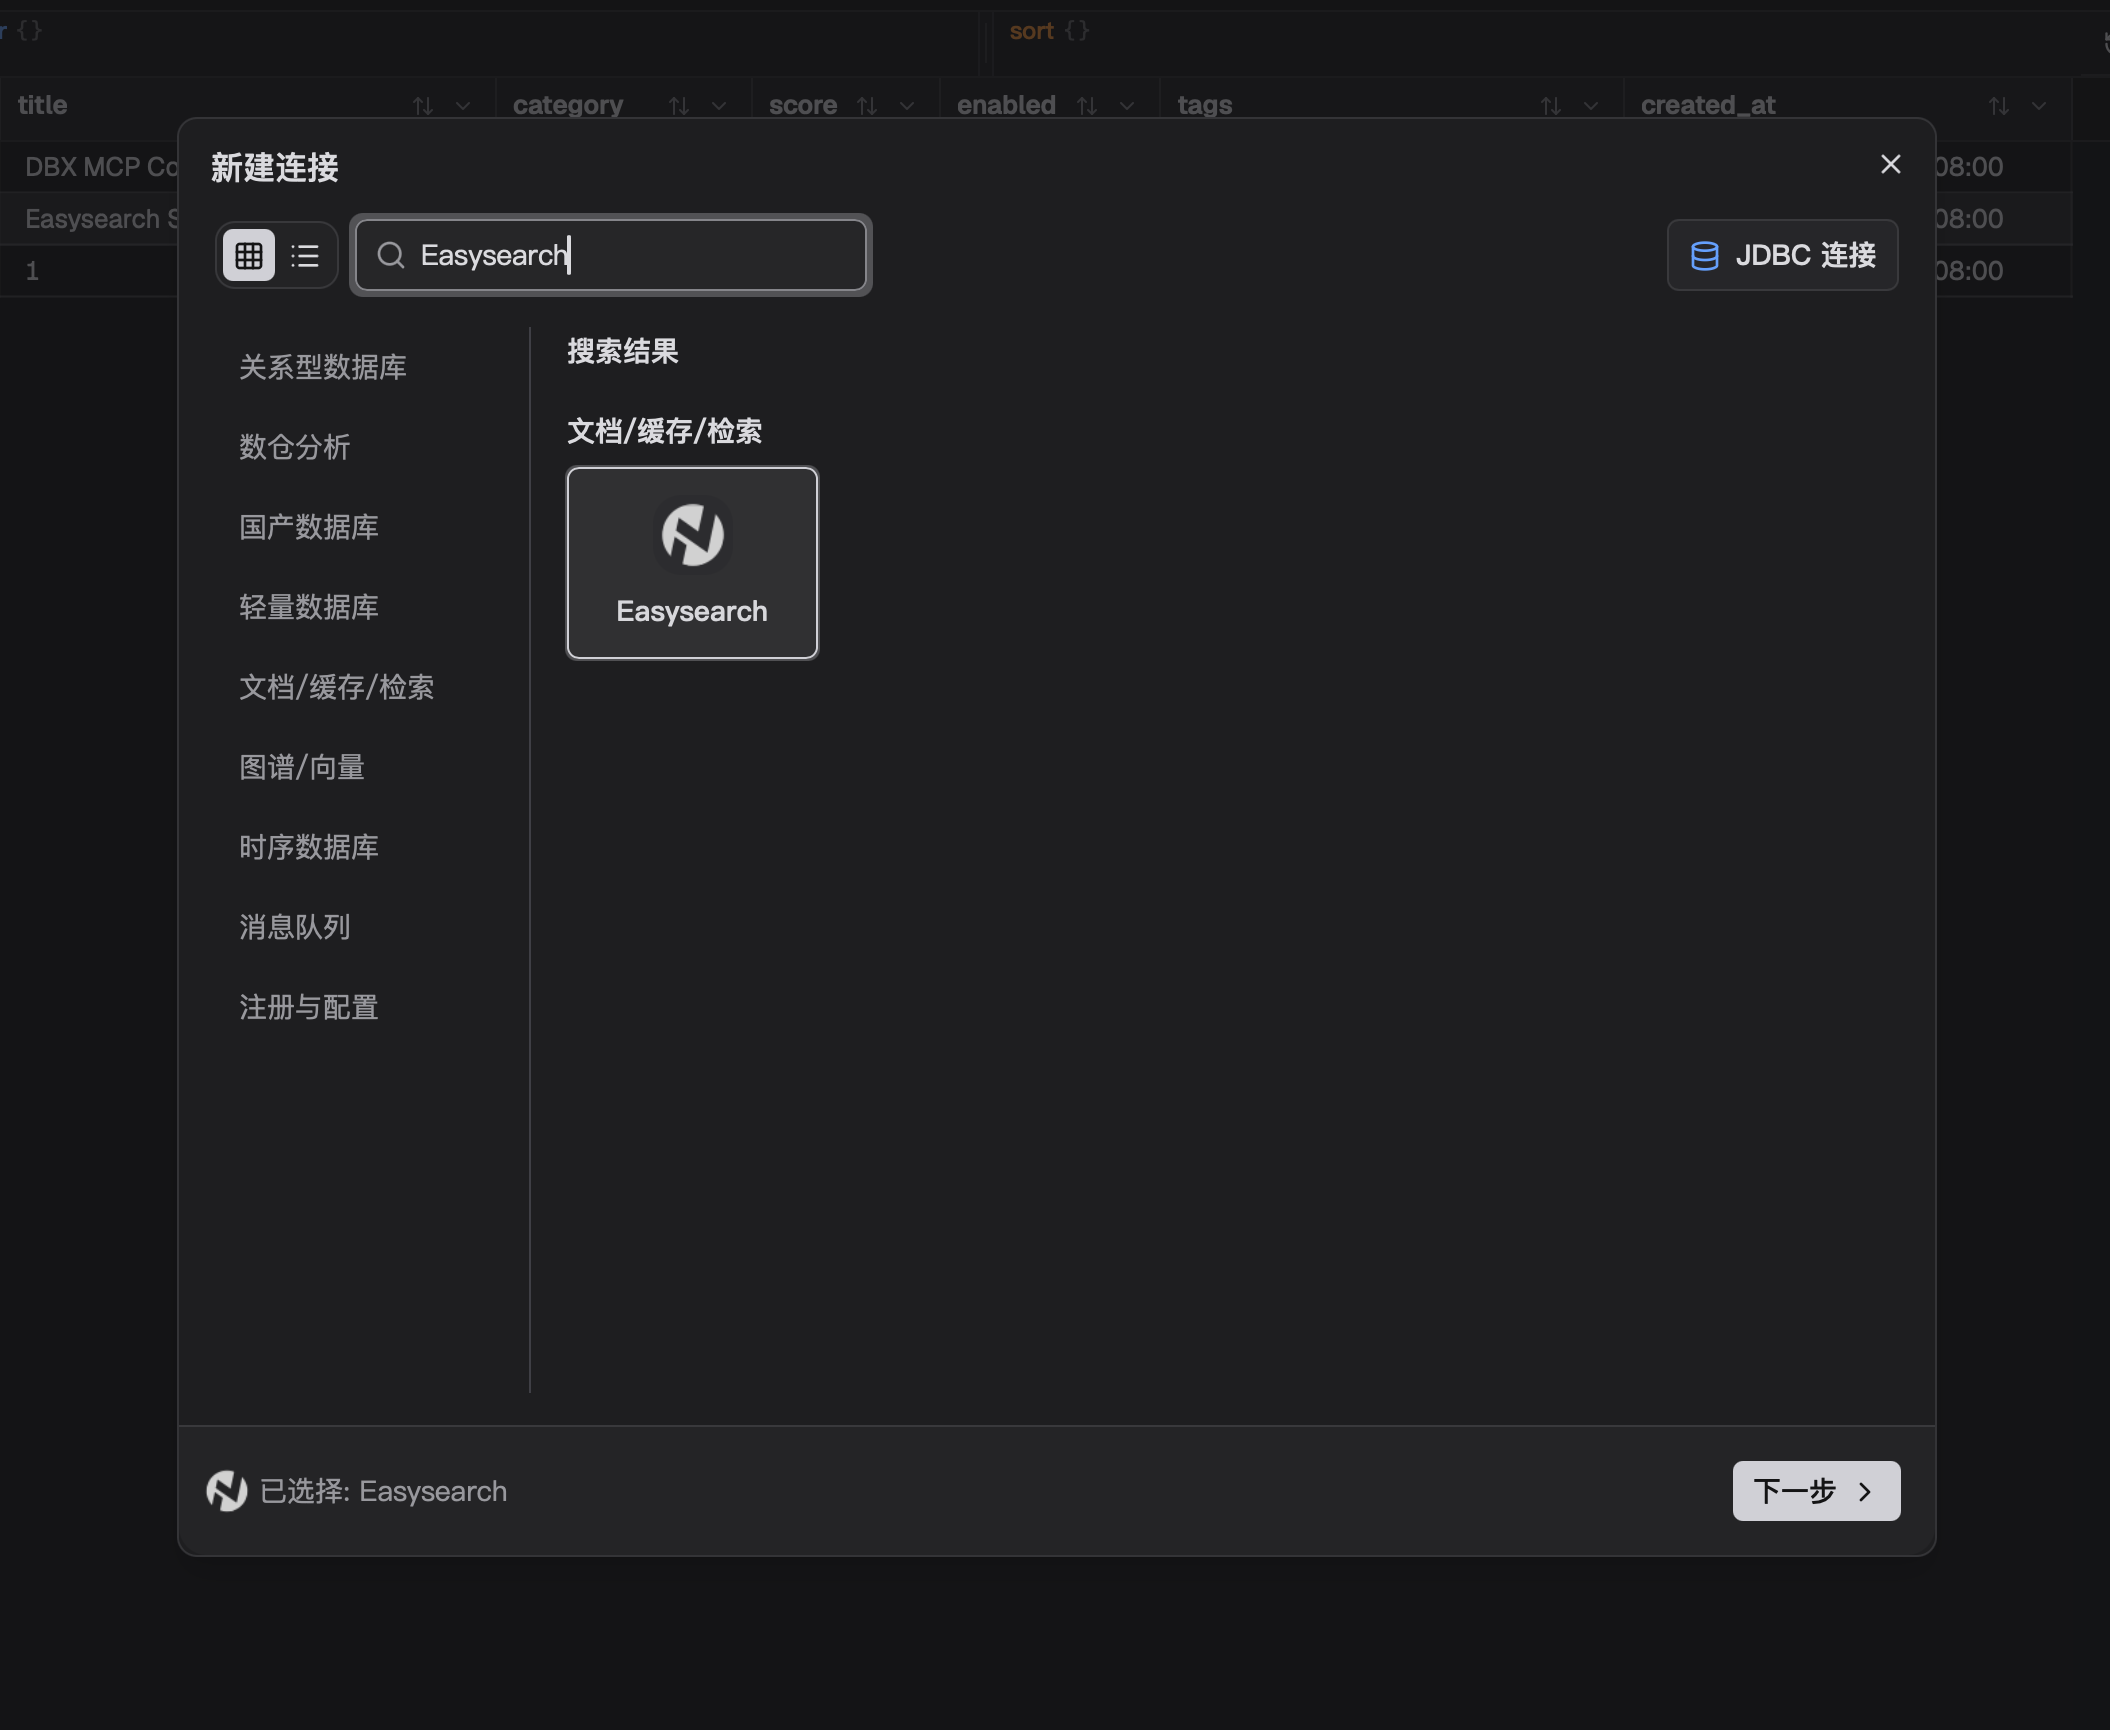Image resolution: width=2110 pixels, height=1730 pixels.
Task: Click the 新建连接 dialog title
Action: (x=275, y=167)
